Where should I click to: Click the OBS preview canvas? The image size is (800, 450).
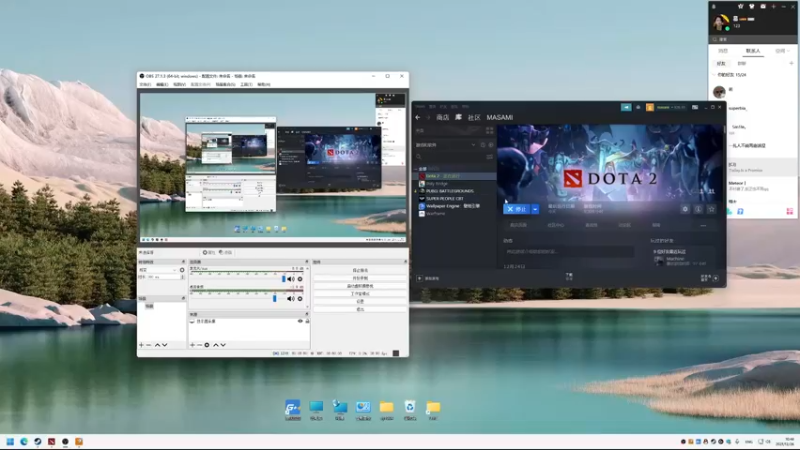(x=273, y=167)
